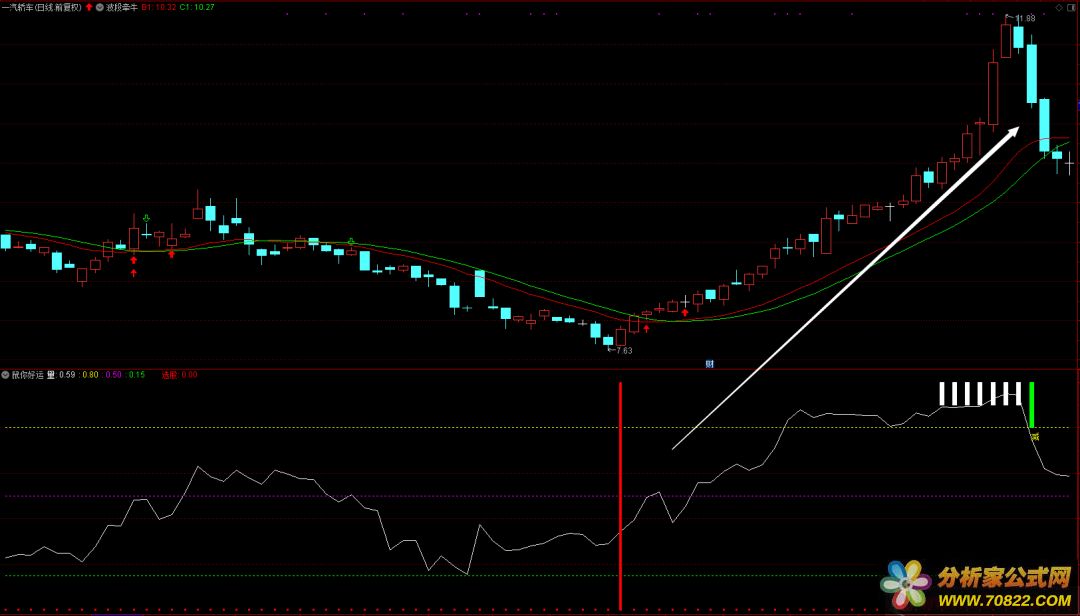This screenshot has width=1080, height=616.
Task: Click the yellow 减 sell signal marker
Action: coord(1035,436)
